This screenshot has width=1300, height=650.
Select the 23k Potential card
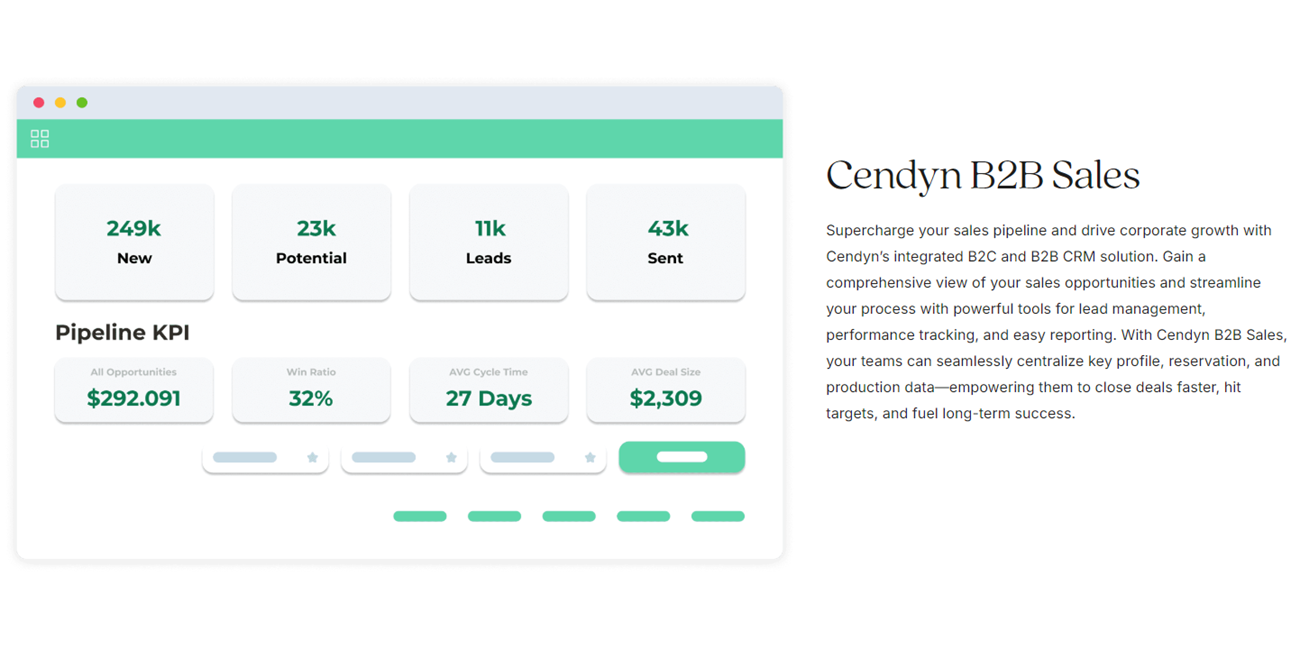(x=311, y=242)
